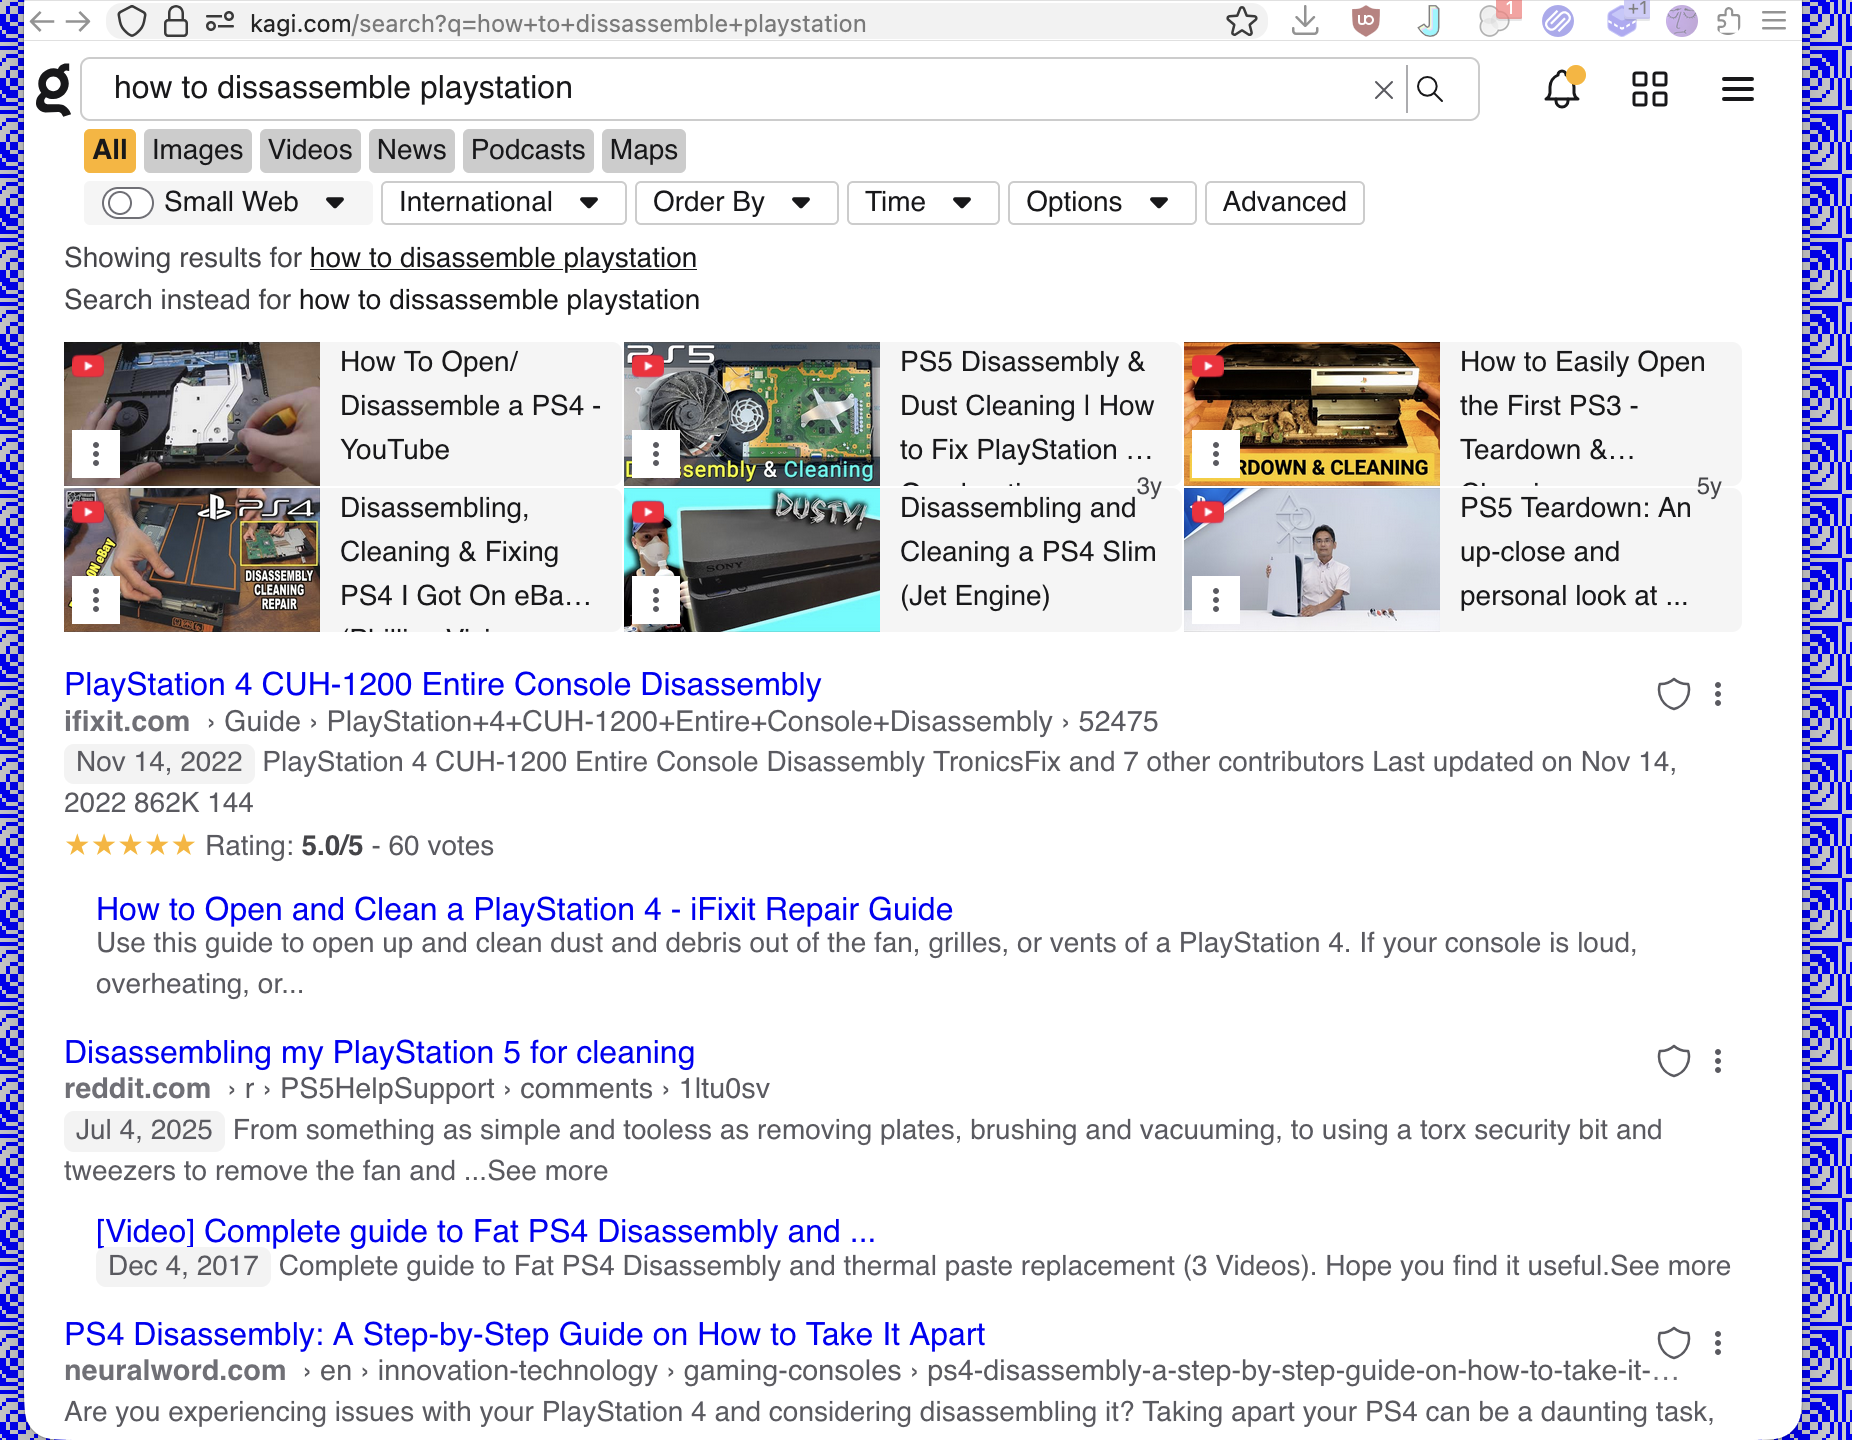Toggle the Small Web switch

(126, 202)
